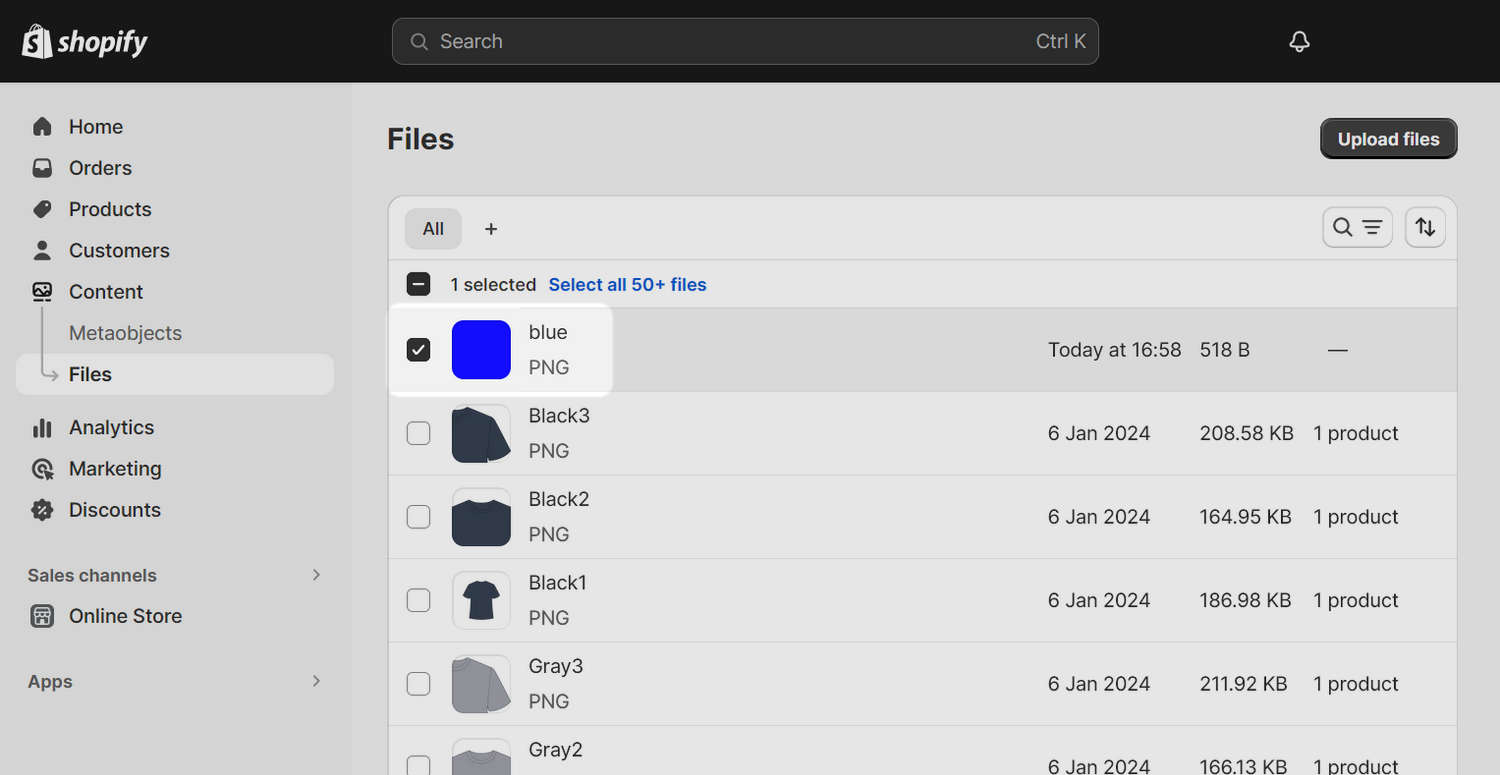The height and width of the screenshot is (775, 1500).
Task: Click the search magnifier icon in top bar
Action: click(419, 42)
